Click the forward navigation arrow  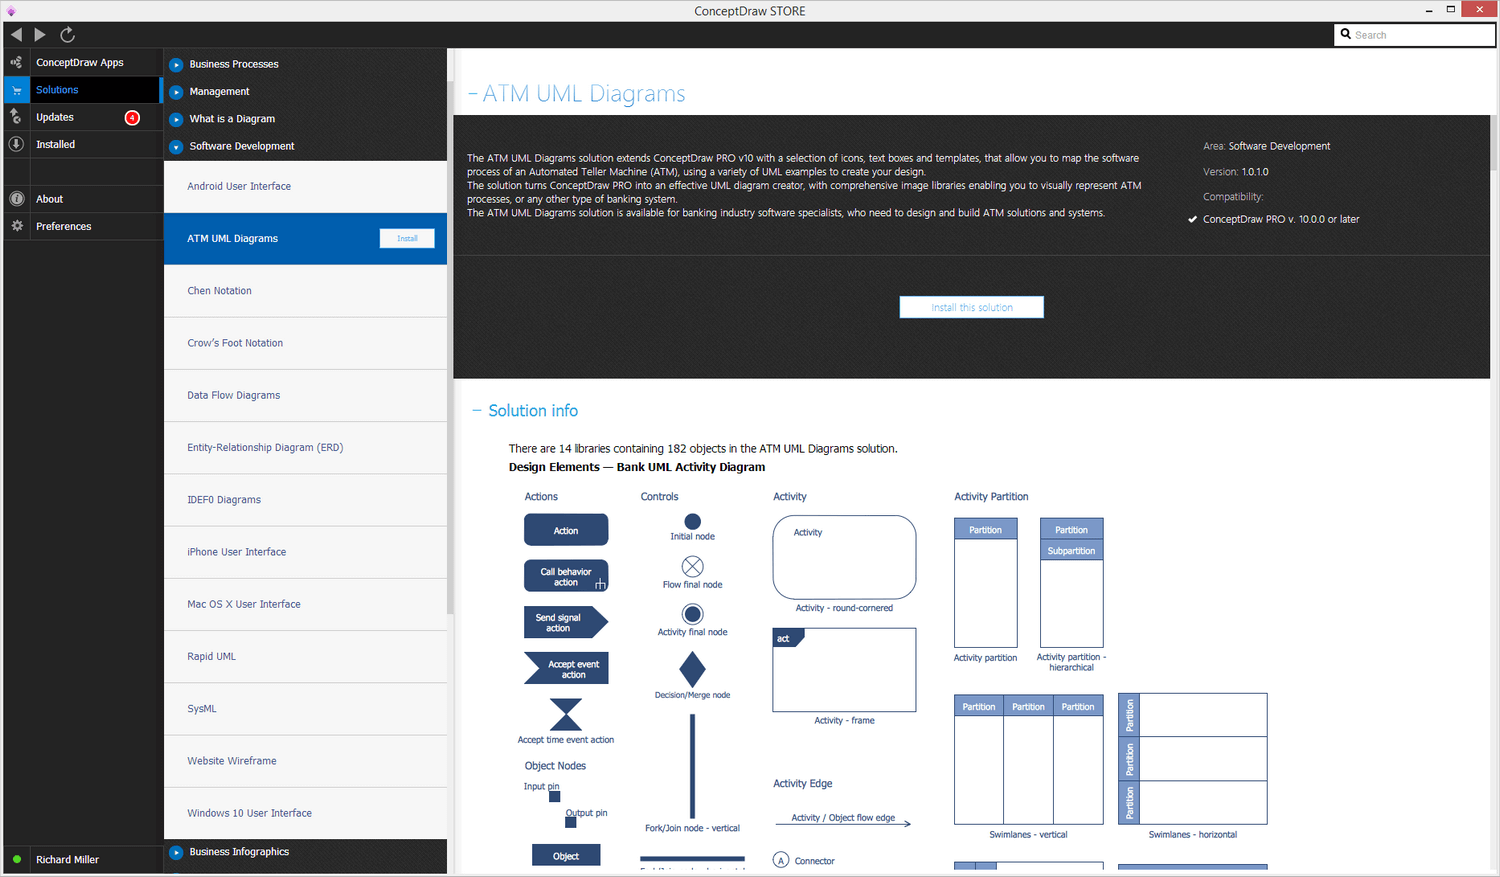pyautogui.click(x=40, y=35)
